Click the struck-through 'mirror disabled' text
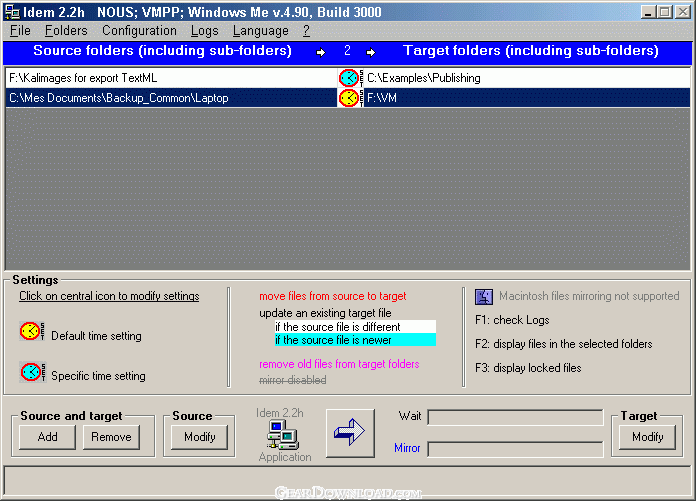Screen dimensions: 696x501 coord(293,380)
